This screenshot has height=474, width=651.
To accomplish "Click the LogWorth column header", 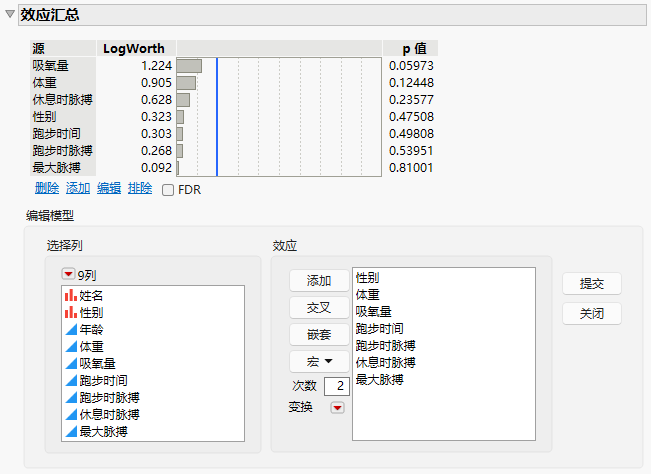I will [x=134, y=49].
